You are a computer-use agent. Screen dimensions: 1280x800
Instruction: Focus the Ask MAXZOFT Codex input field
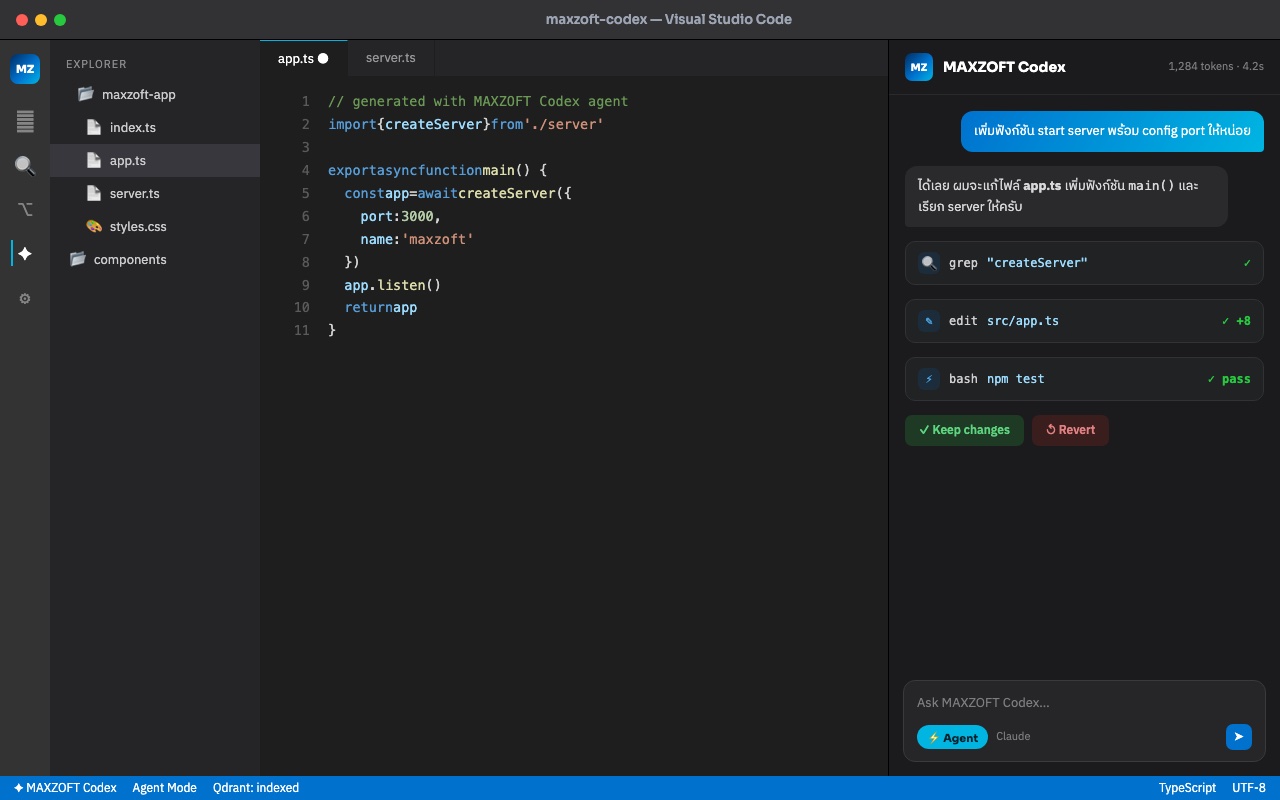tap(1084, 702)
